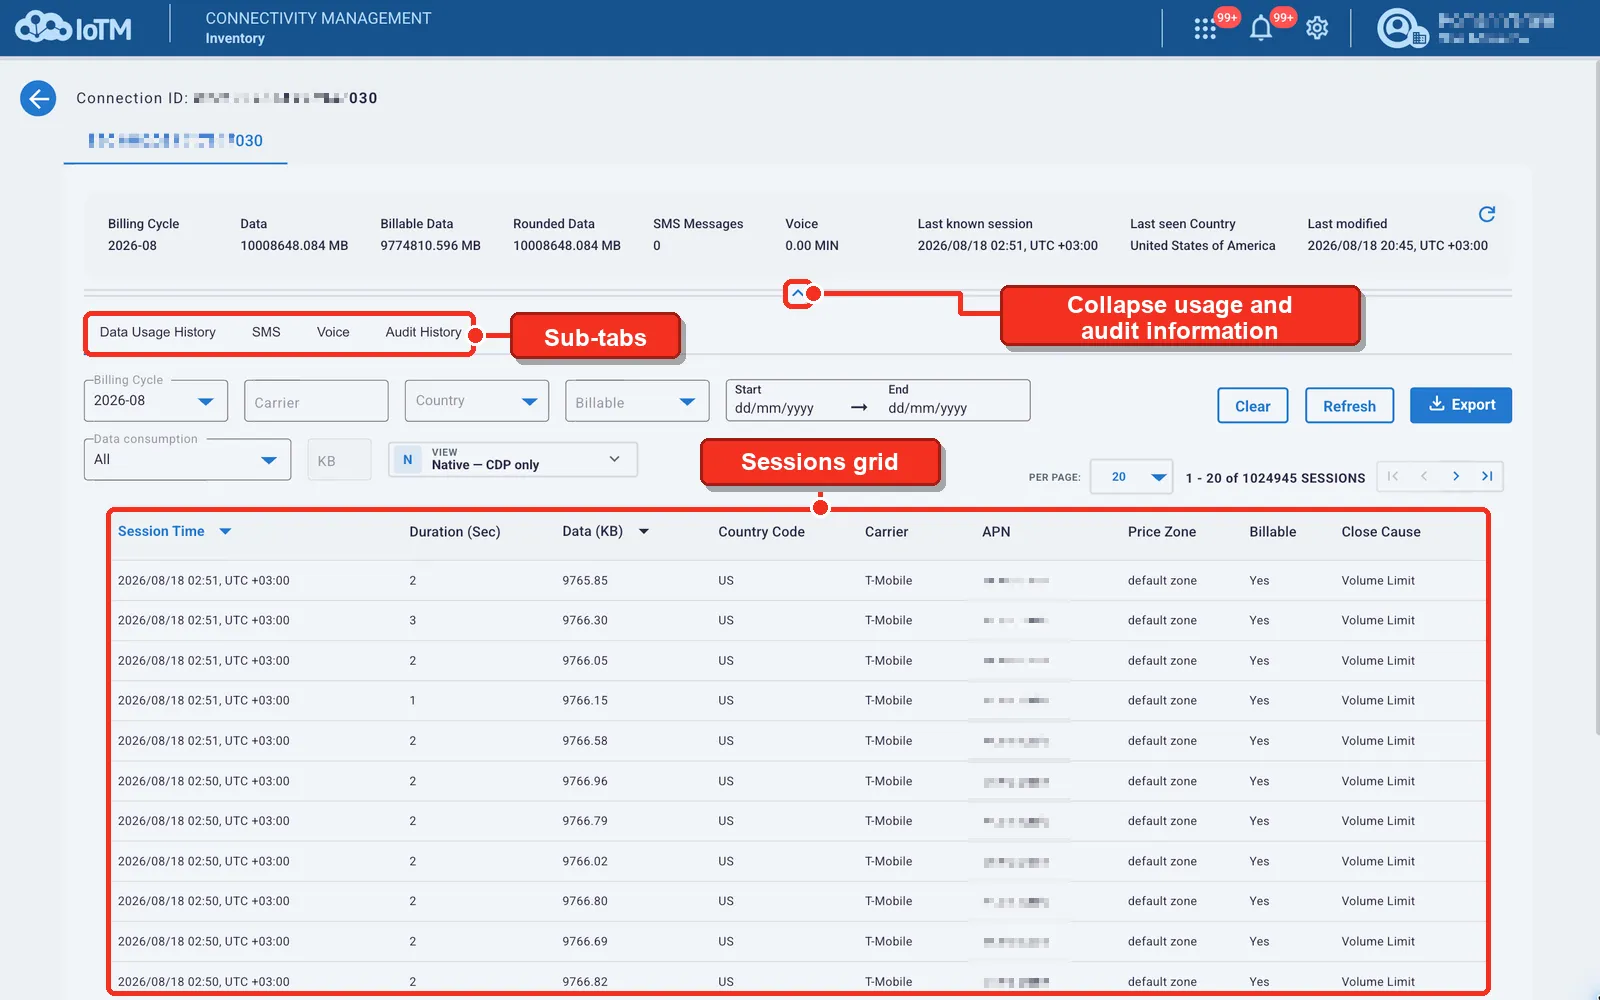Screen dimensions: 1600x1000
Task: Go to the previous sessions page
Action: click(1424, 476)
